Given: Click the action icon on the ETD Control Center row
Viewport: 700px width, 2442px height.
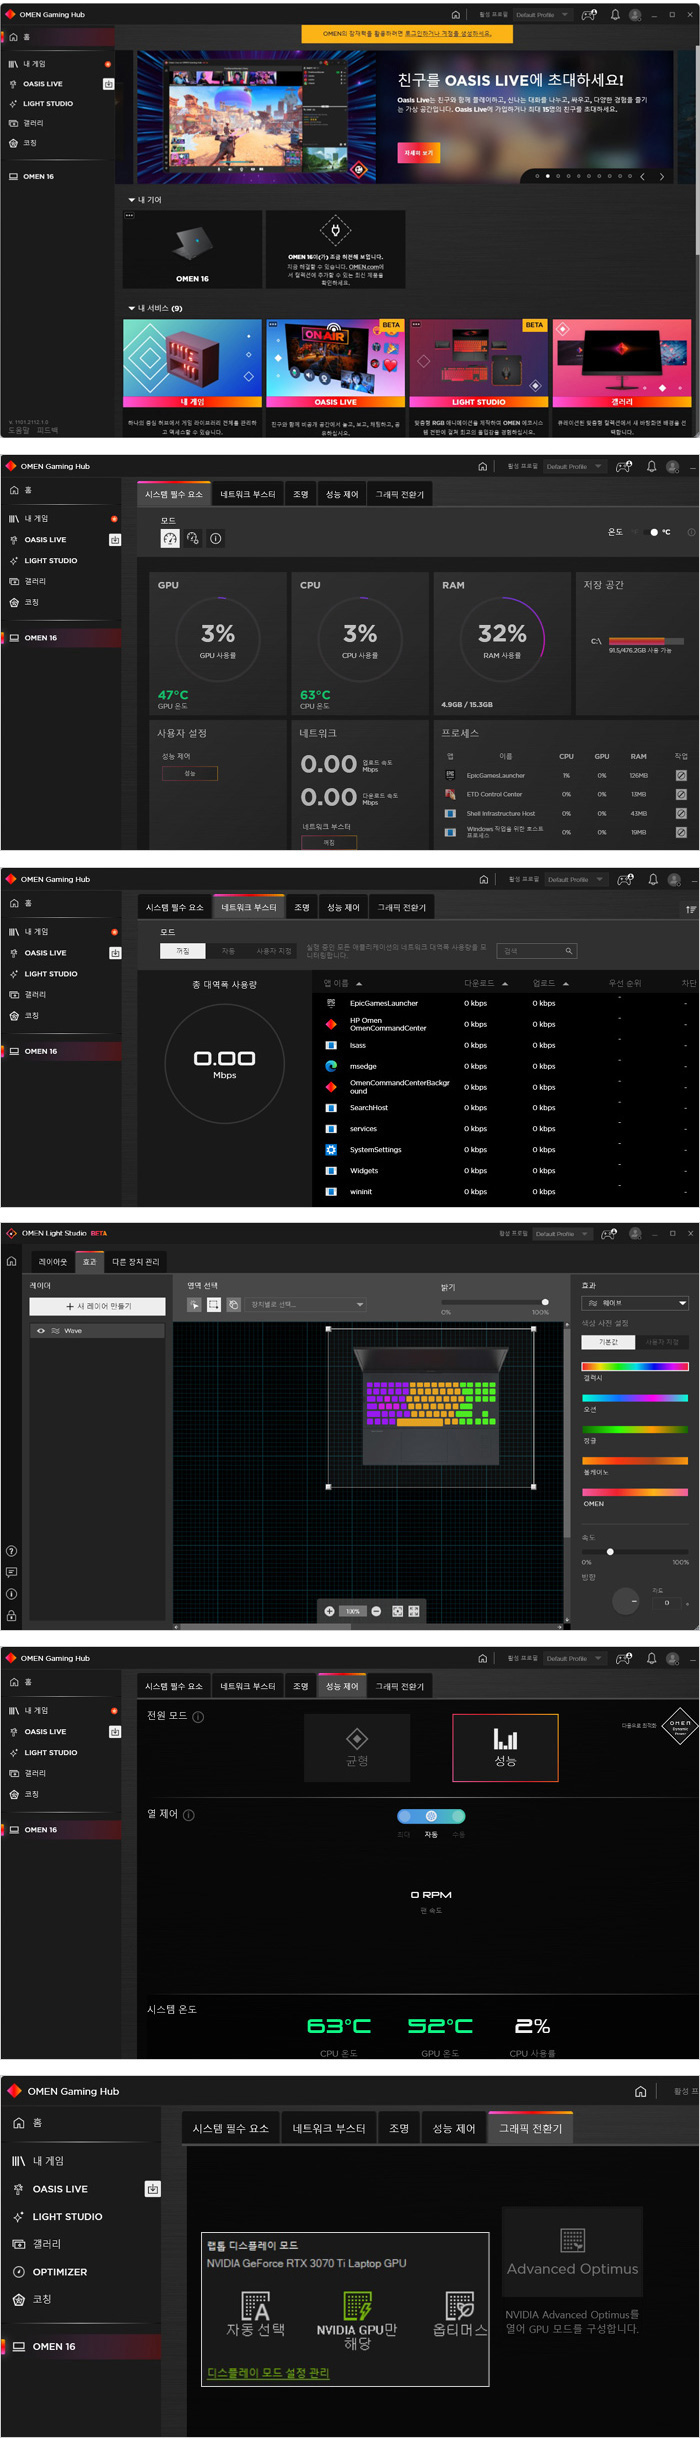Looking at the screenshot, I should tap(681, 794).
